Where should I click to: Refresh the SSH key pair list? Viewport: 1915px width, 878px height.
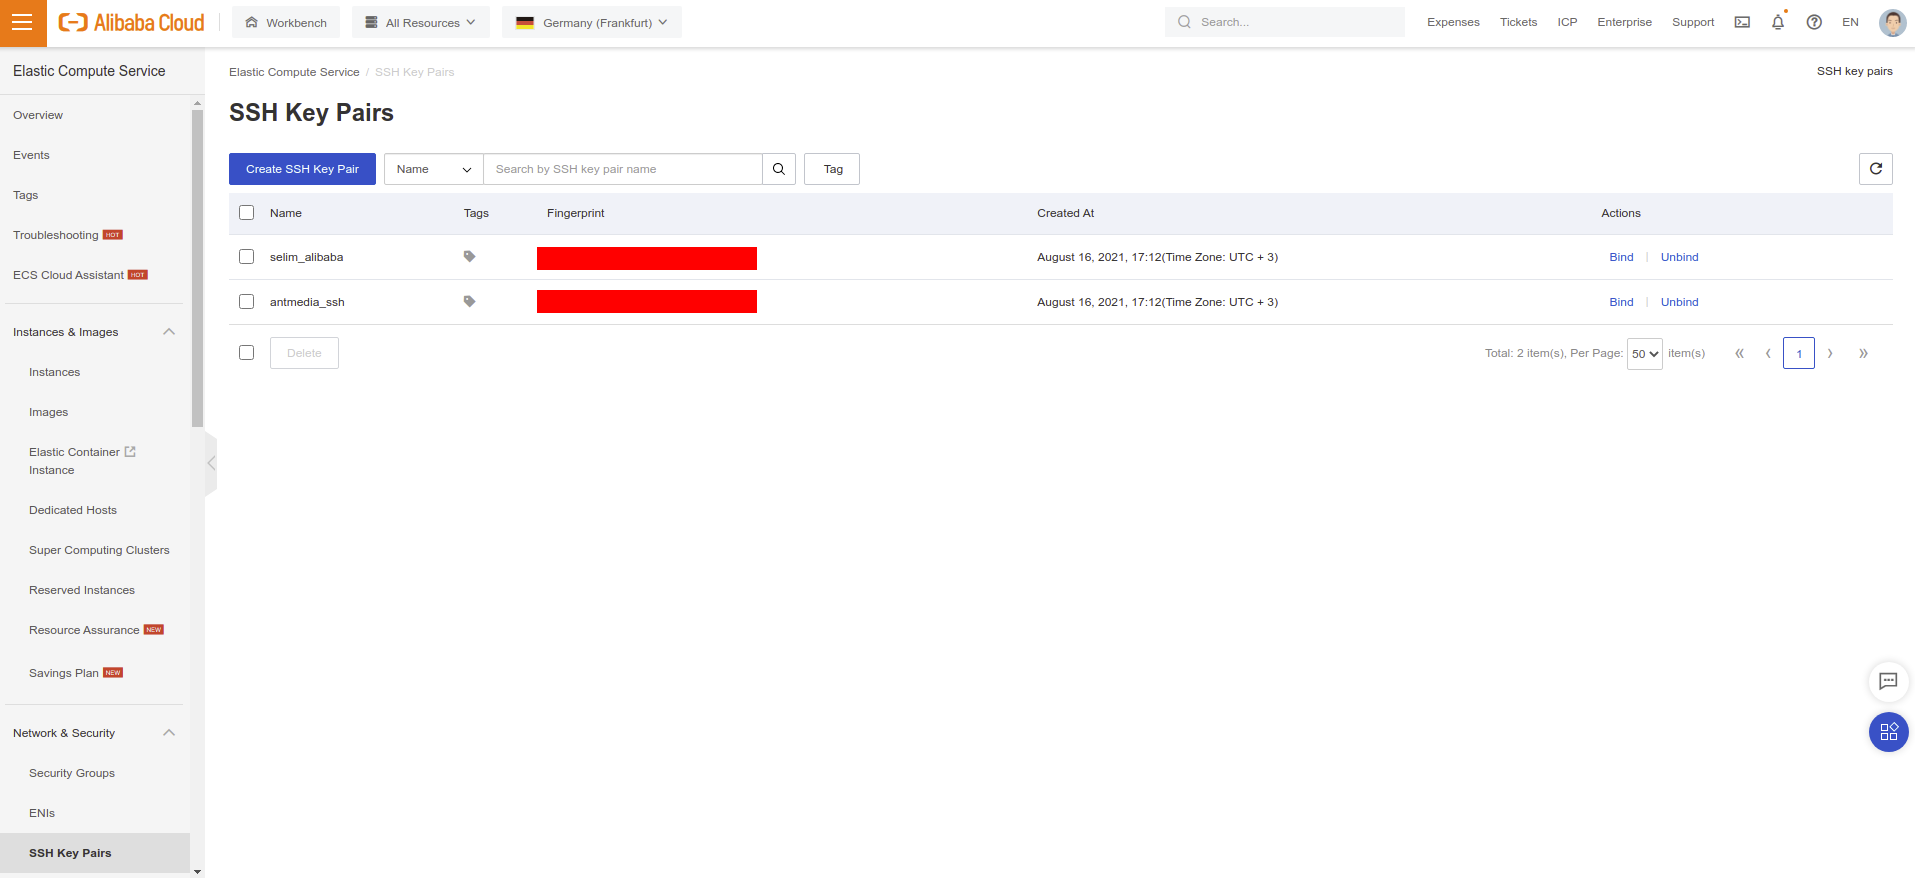tap(1876, 169)
